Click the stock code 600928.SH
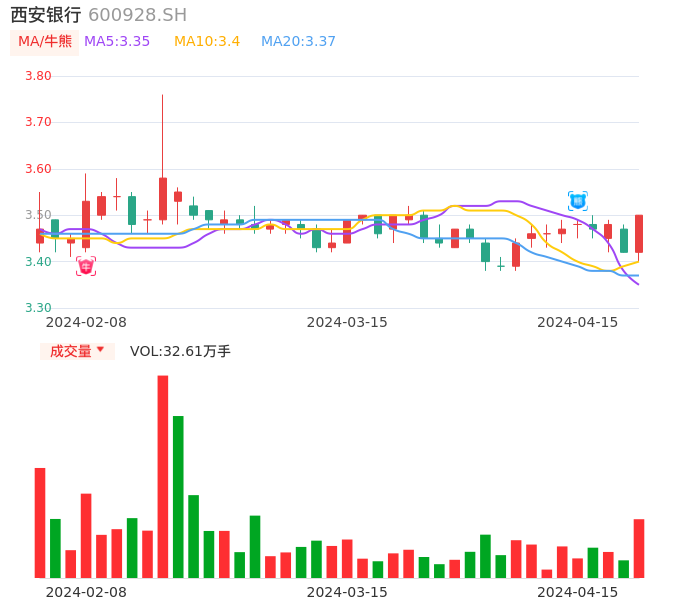Viewport: 686px width, 606px height. pos(137,15)
